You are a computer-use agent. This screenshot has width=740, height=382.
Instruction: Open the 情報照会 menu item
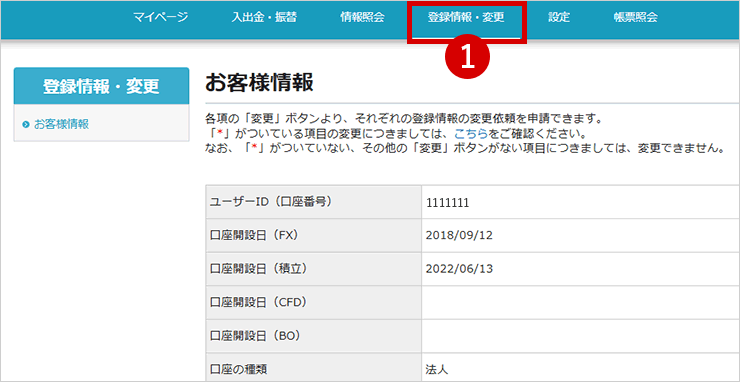click(362, 18)
